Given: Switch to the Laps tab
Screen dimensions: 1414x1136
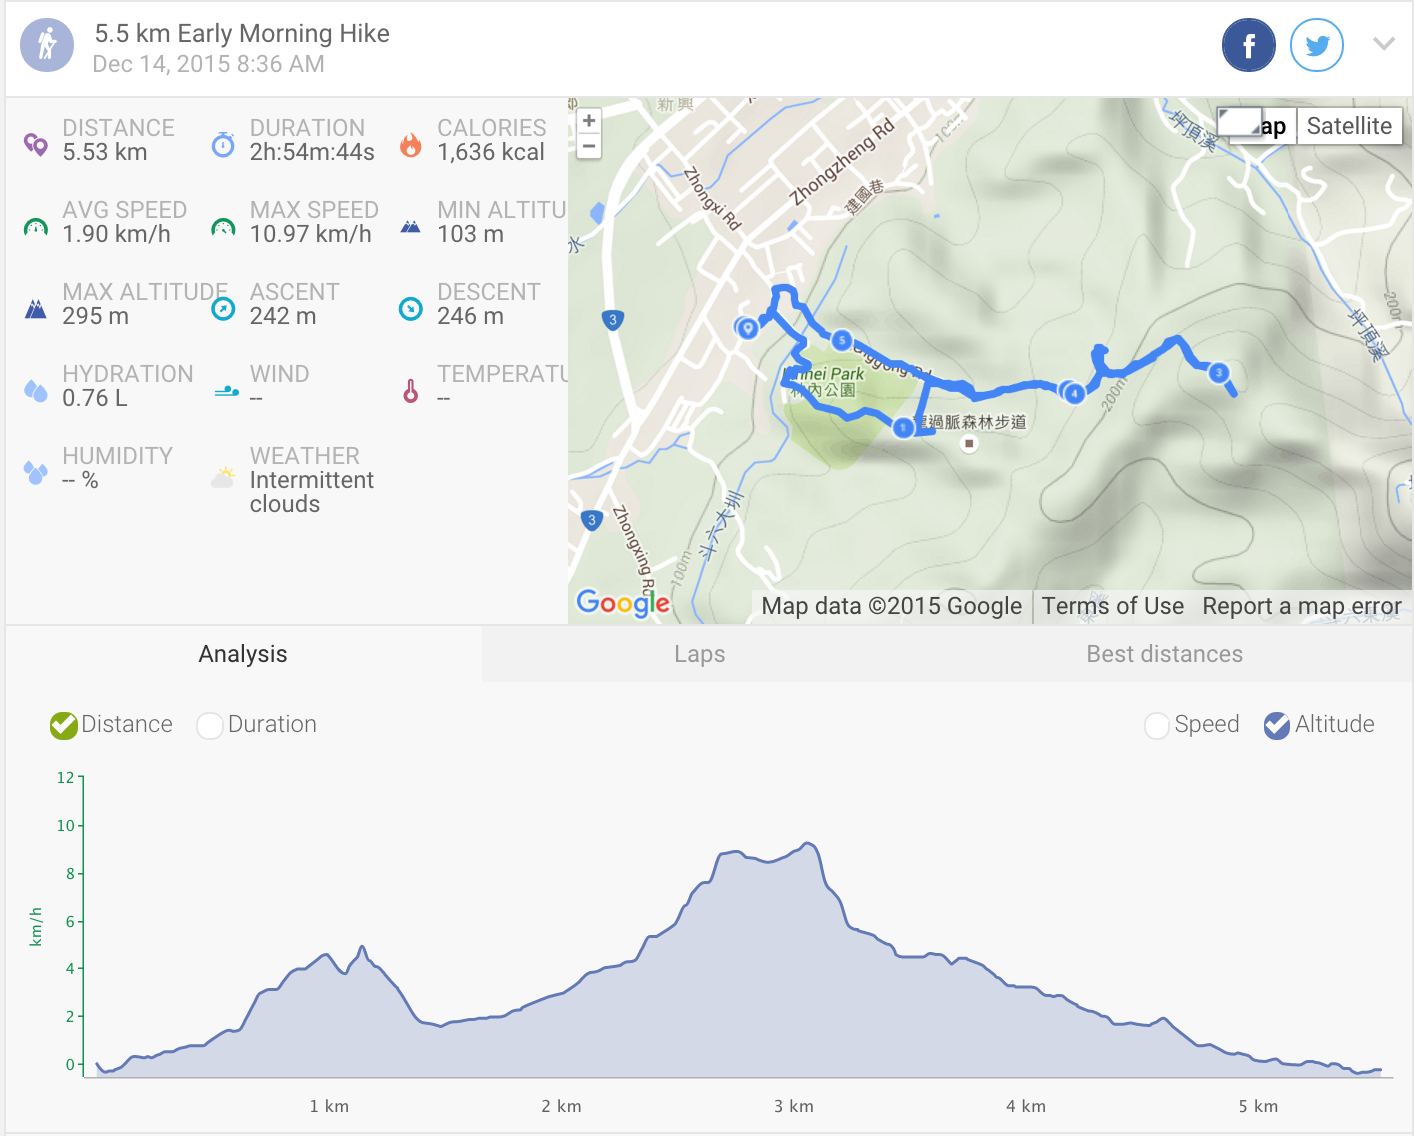Looking at the screenshot, I should pyautogui.click(x=699, y=654).
